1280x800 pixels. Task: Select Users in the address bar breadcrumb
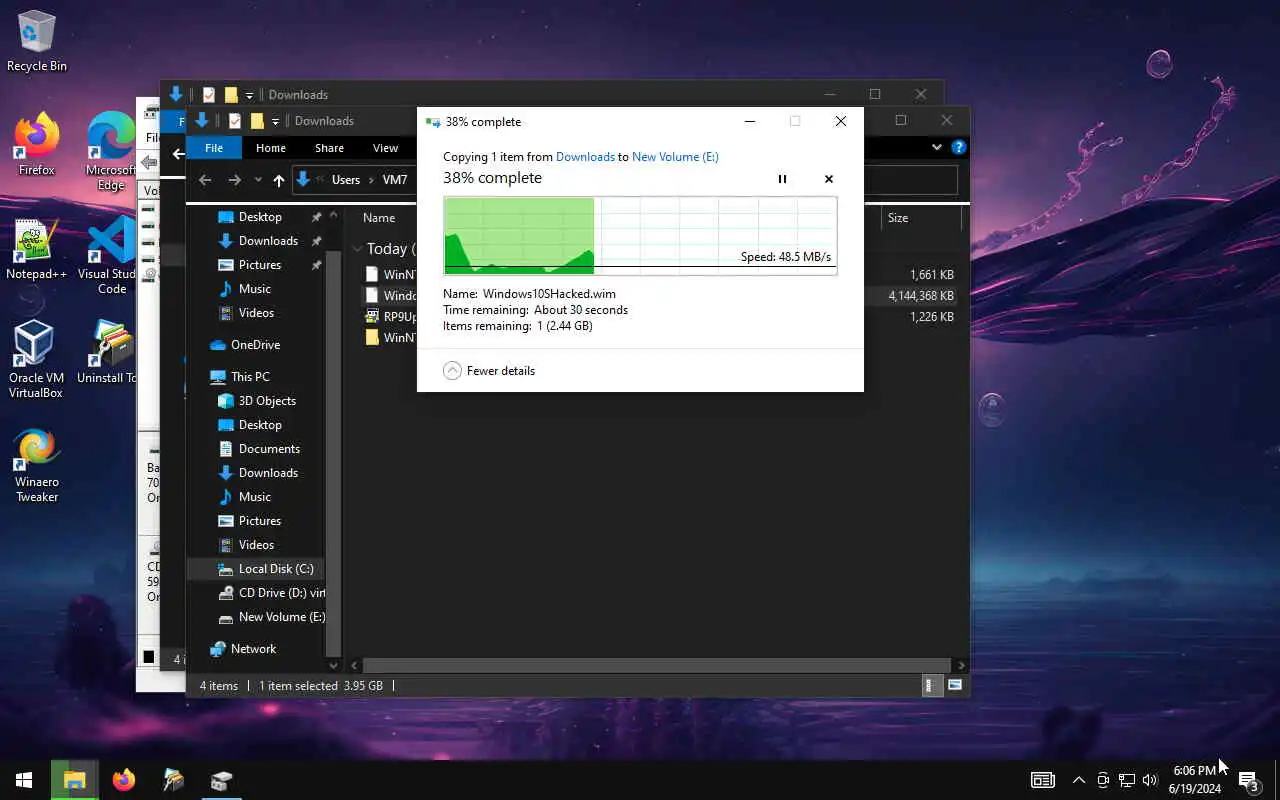[x=346, y=180]
